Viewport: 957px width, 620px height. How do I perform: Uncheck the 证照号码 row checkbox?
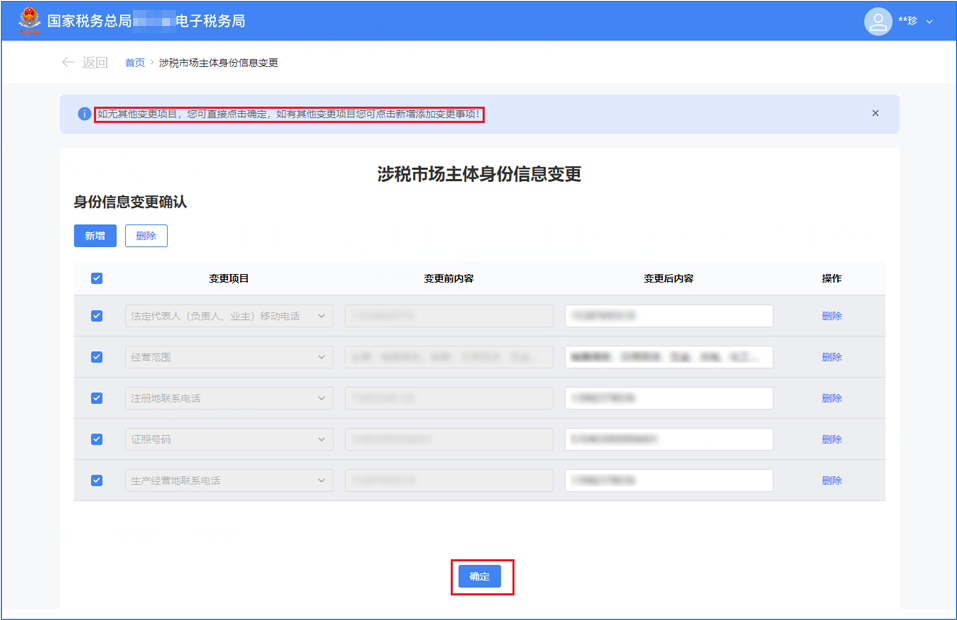click(97, 439)
